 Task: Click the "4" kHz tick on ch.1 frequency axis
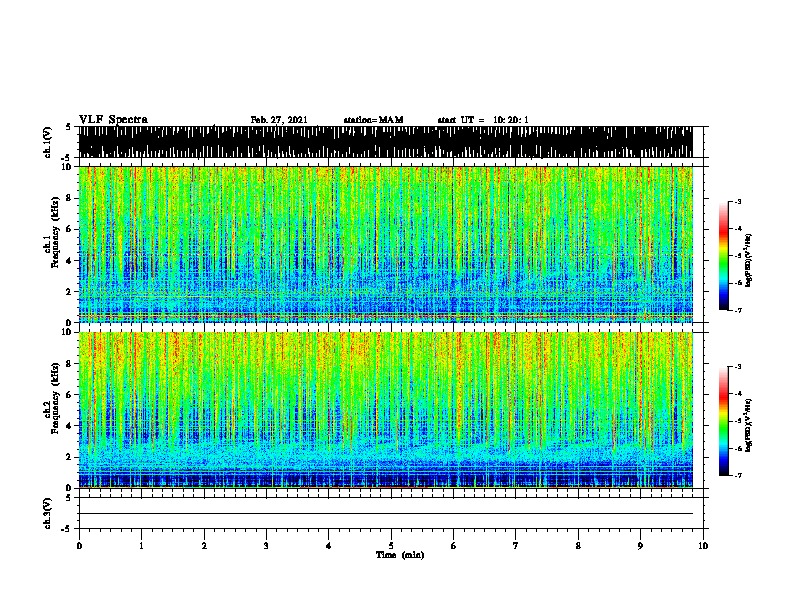[x=70, y=261]
